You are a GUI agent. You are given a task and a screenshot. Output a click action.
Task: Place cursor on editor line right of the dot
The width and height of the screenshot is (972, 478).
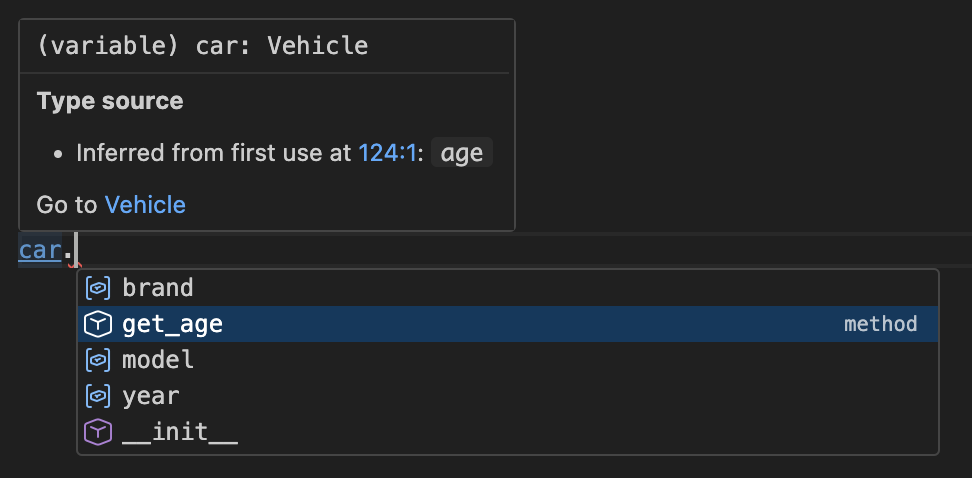pyautogui.click(x=400, y=249)
